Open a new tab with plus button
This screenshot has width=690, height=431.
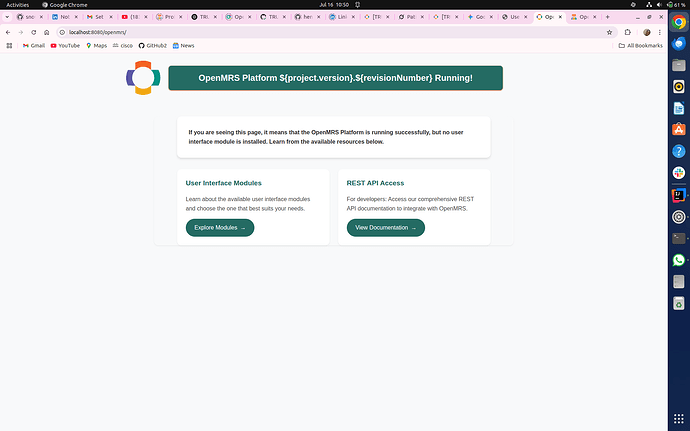pyautogui.click(x=608, y=17)
